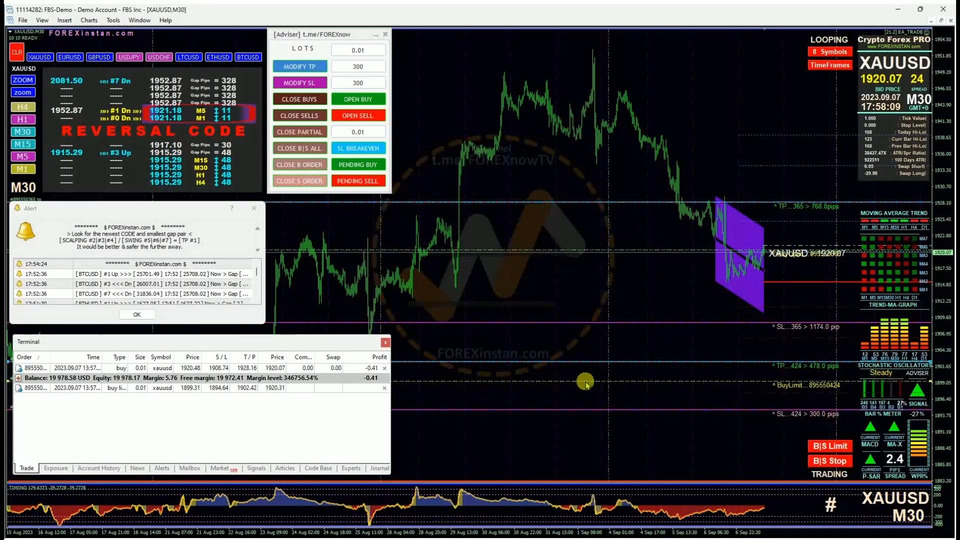
Task: Sort by the Profit column header
Action: (x=379, y=357)
